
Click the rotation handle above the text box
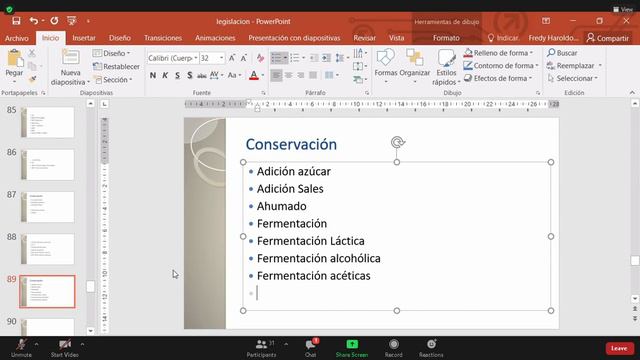coord(398,142)
